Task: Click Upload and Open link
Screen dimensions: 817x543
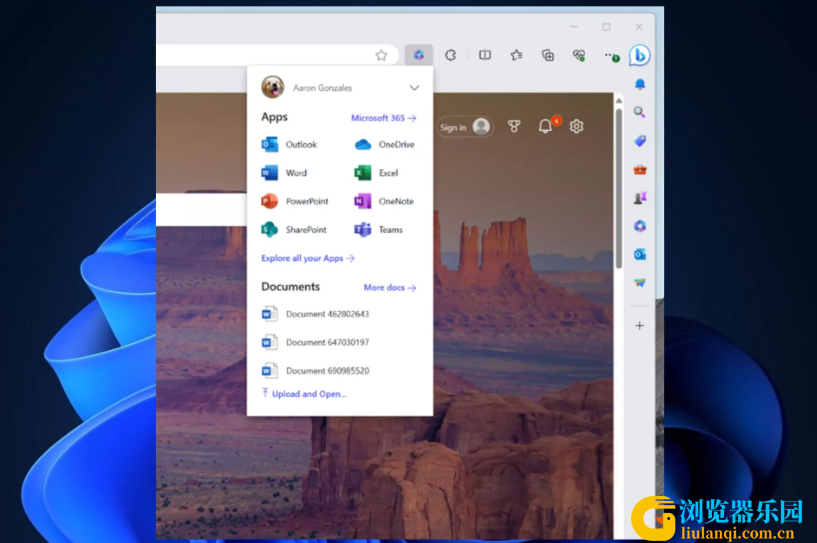Action: (x=304, y=393)
